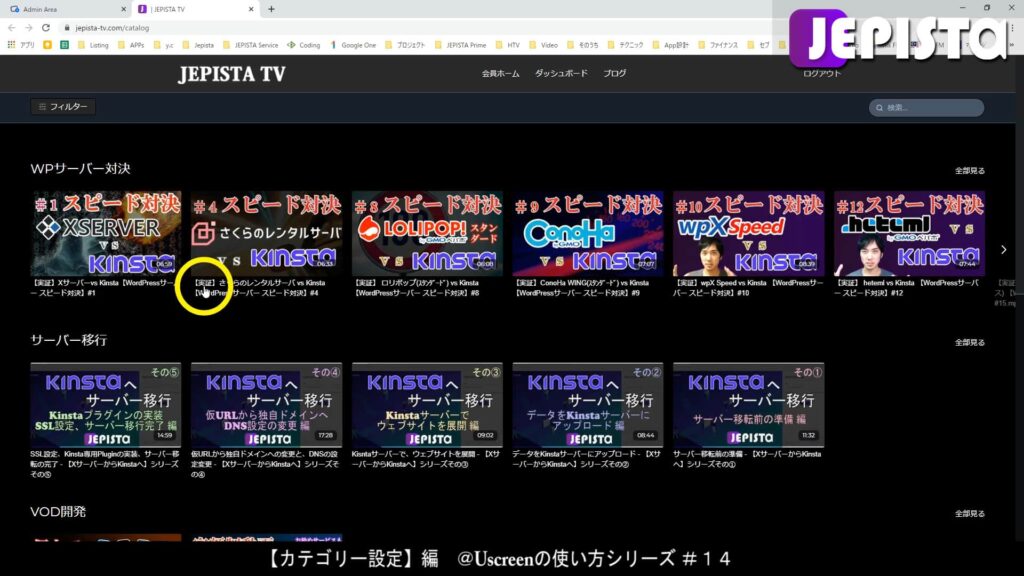Open ダッシュボード in the site navigation

click(x=561, y=73)
